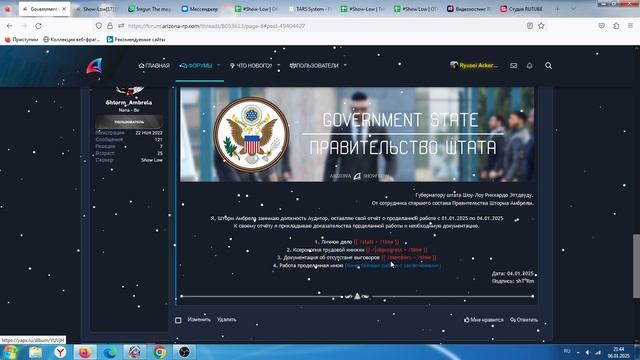Expand the ЧТО НОВОГО? dropdown arrow

click(278, 65)
